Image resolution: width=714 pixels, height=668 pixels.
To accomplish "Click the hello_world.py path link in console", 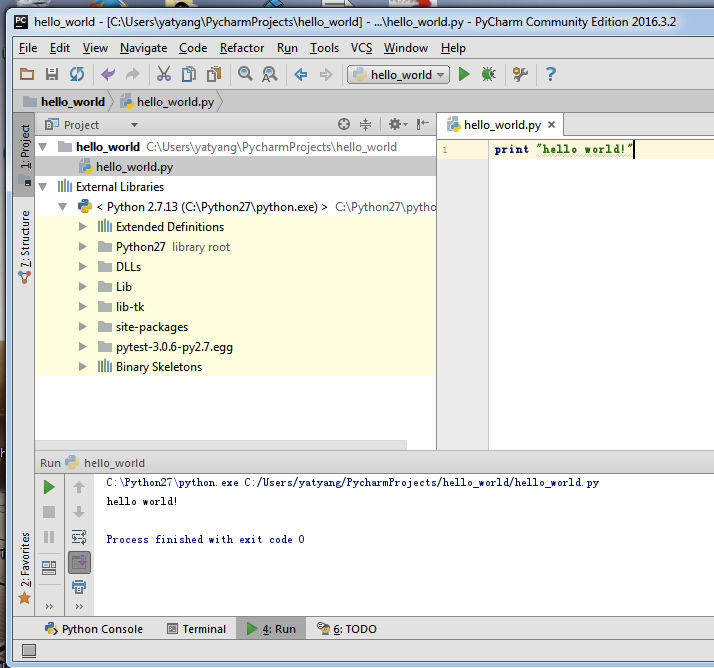I will coord(422,482).
